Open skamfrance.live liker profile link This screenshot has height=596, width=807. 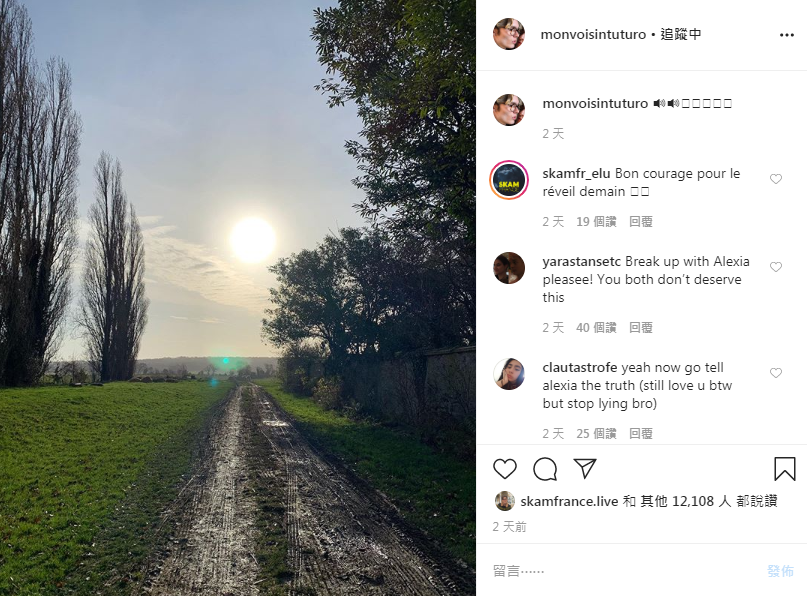(x=569, y=501)
